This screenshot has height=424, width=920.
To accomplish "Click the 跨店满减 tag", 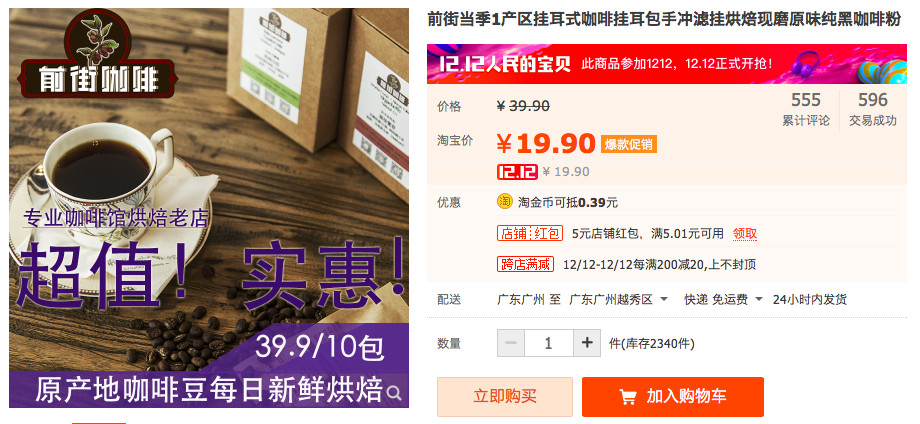I will (526, 264).
